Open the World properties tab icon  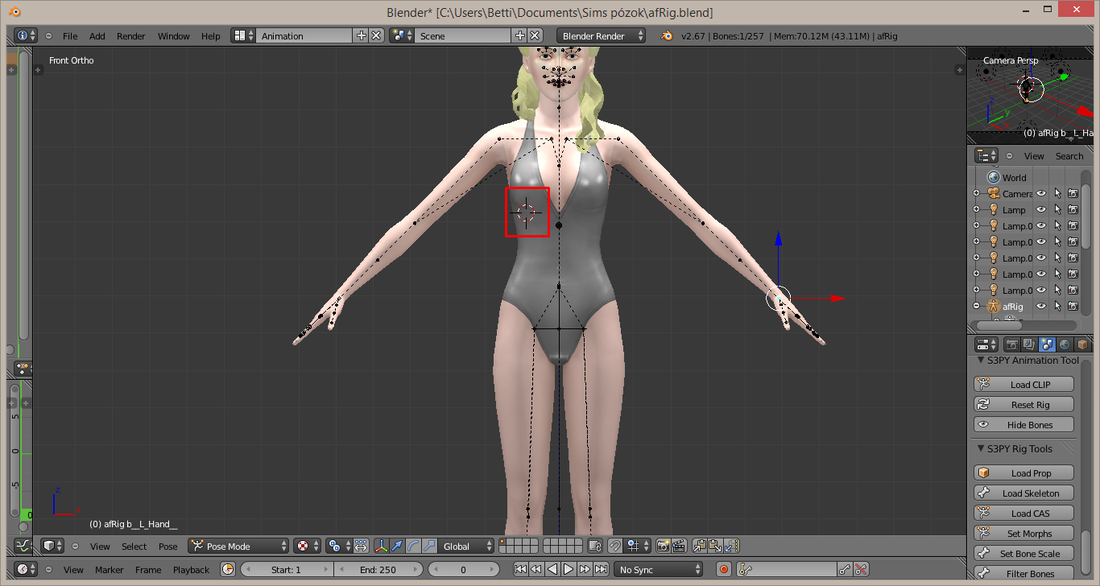tap(1065, 344)
